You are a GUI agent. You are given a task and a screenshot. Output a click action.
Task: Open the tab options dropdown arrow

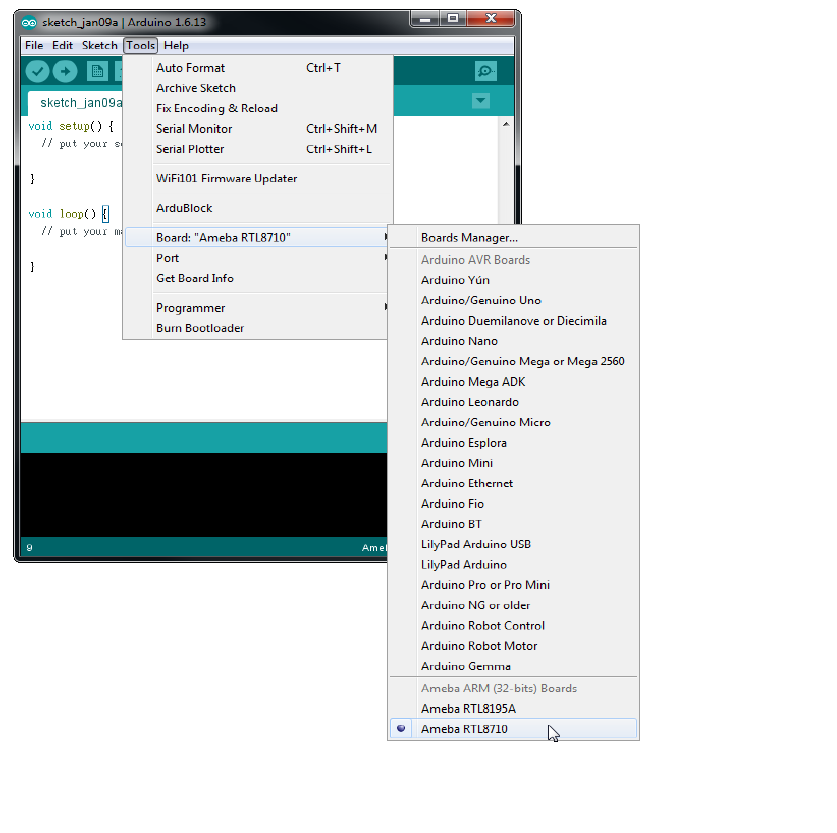click(481, 100)
